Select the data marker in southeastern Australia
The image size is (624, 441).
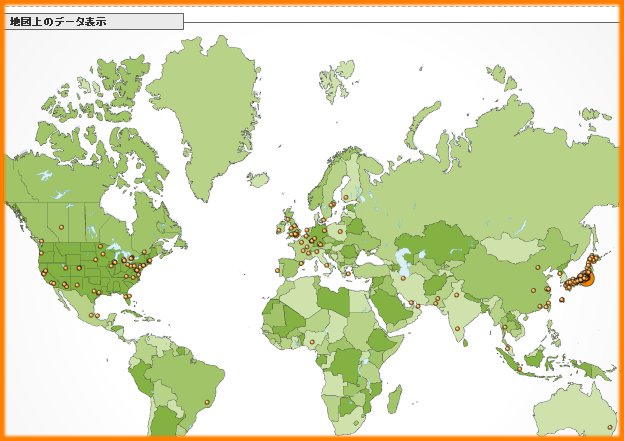click(x=610, y=427)
